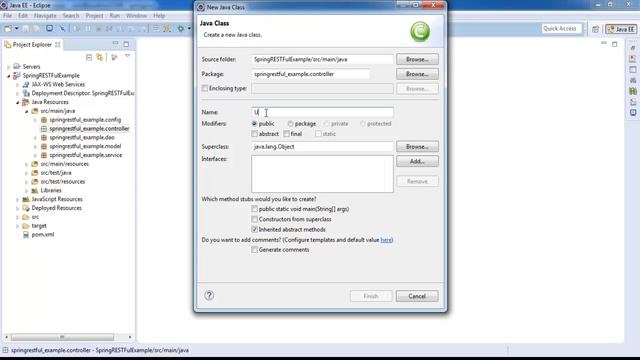Expand the src/main/resources node
Viewport: 640px width, 360px height.
point(27,164)
